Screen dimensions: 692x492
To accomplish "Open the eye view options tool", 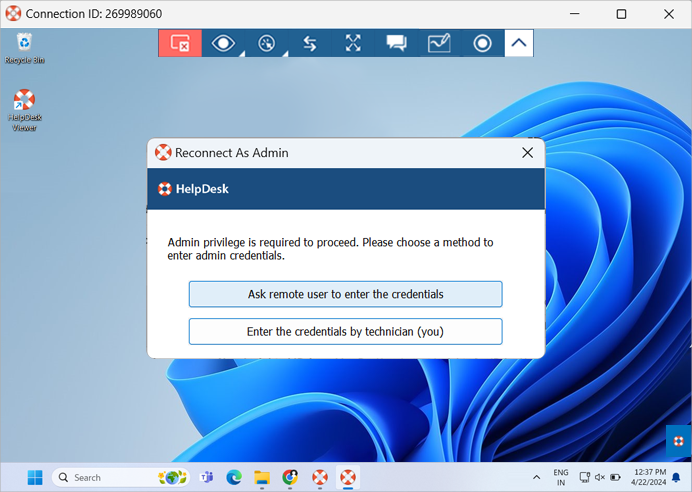I will (223, 43).
